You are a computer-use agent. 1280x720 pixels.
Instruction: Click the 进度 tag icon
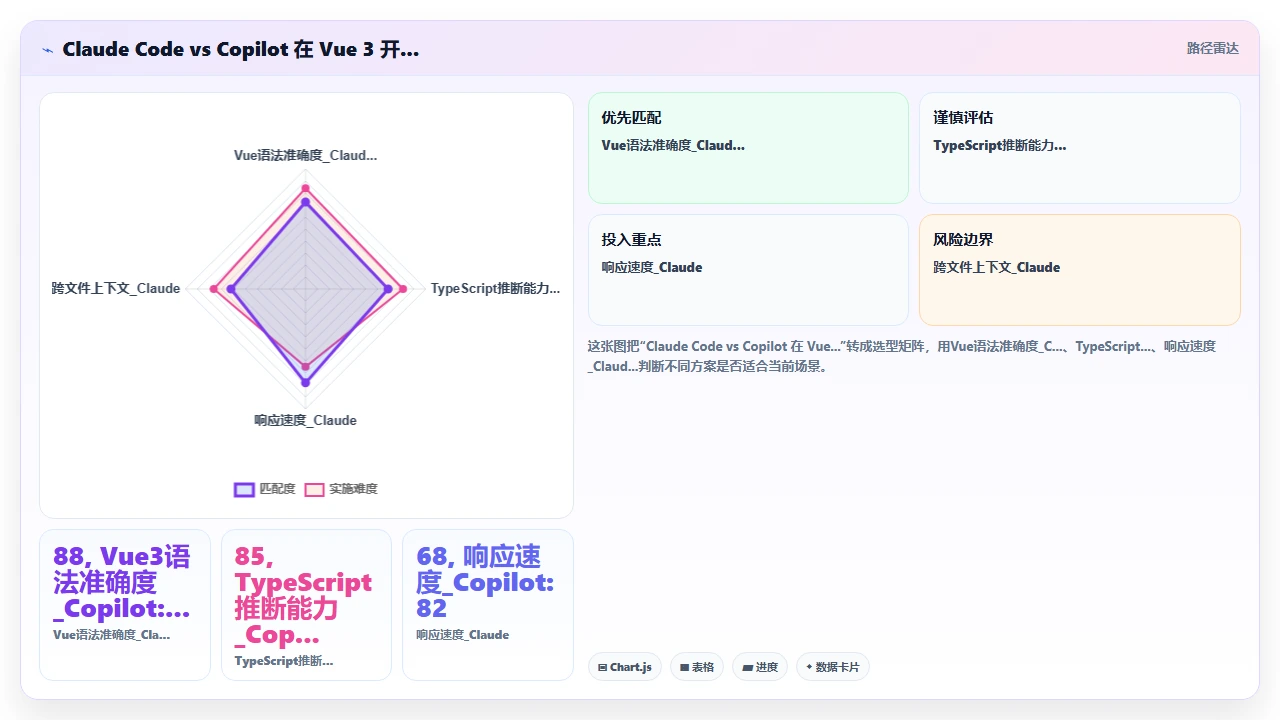pyautogui.click(x=746, y=667)
